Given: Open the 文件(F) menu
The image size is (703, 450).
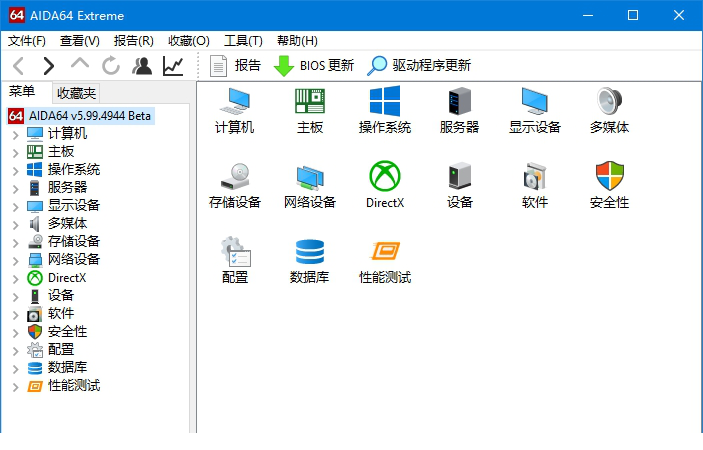Looking at the screenshot, I should (x=27, y=41).
